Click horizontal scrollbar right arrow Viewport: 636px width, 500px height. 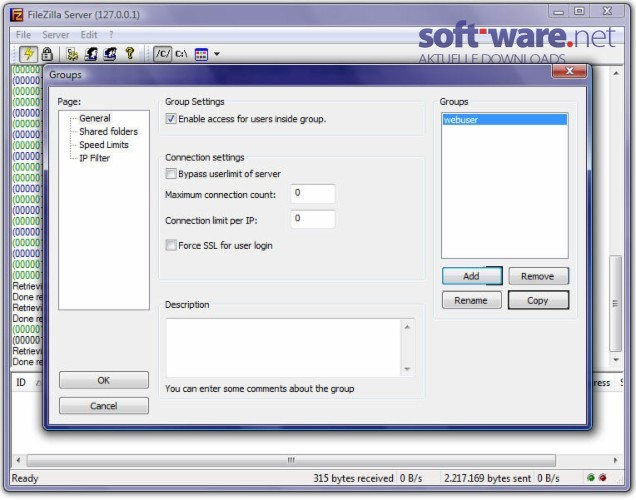coord(615,460)
